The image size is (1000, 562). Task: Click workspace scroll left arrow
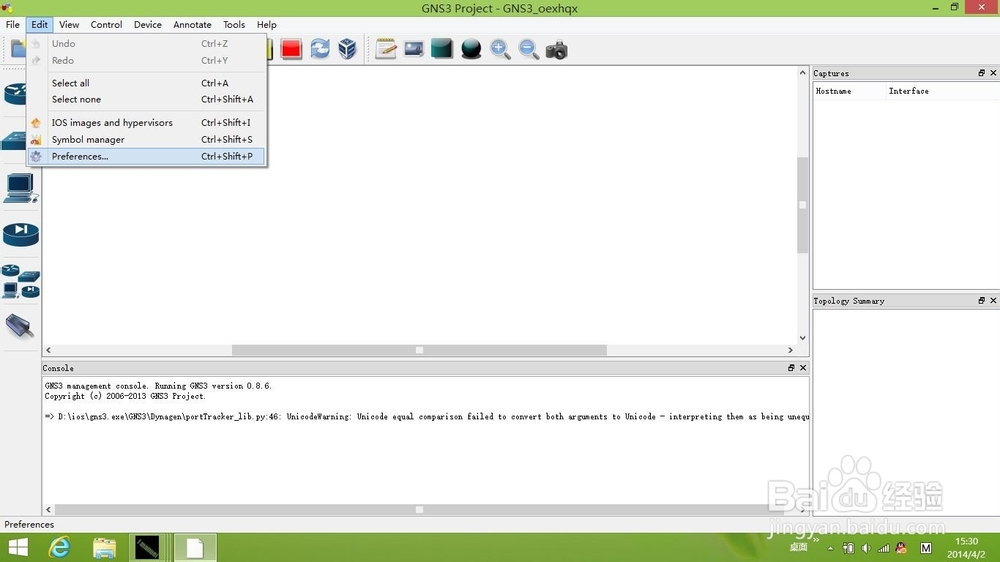[x=48, y=350]
